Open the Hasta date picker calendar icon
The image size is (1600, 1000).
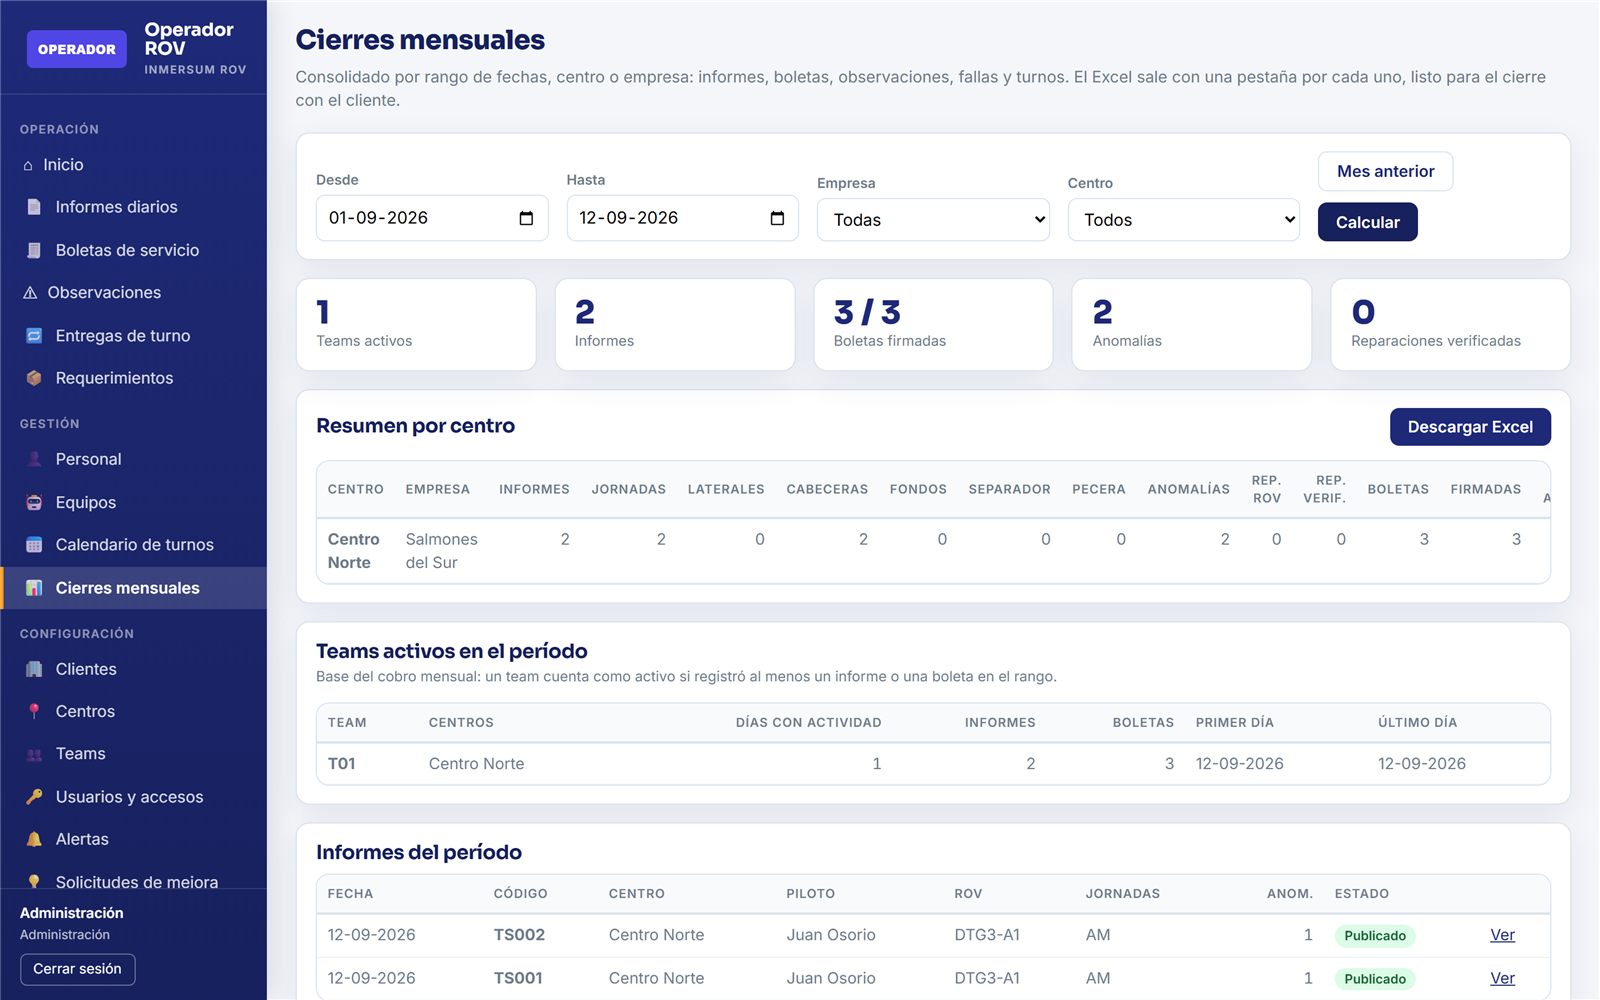777,218
